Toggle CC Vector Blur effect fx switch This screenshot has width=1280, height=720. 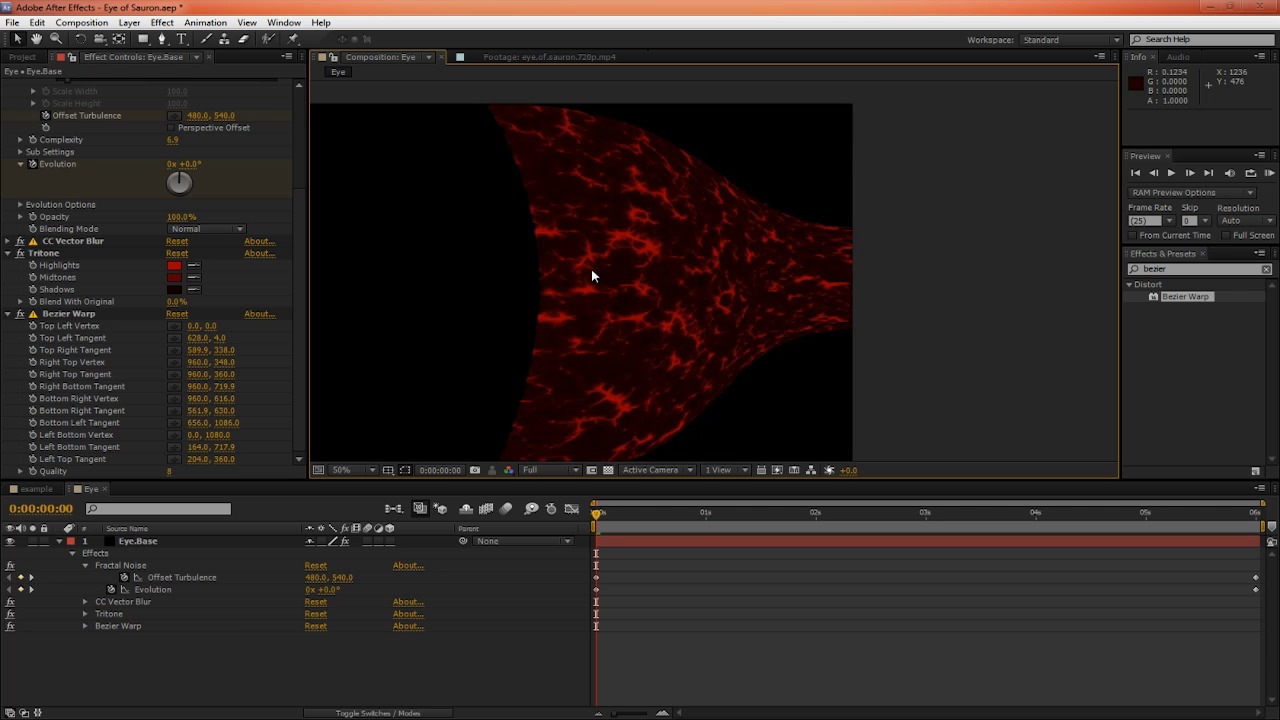(20, 241)
